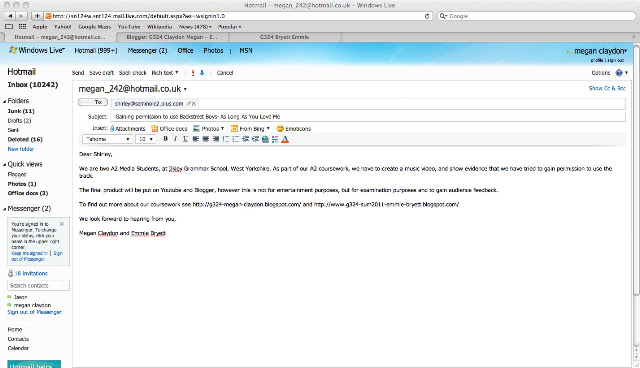
Task: Decrease indent of the paragraph
Action: click(246, 139)
